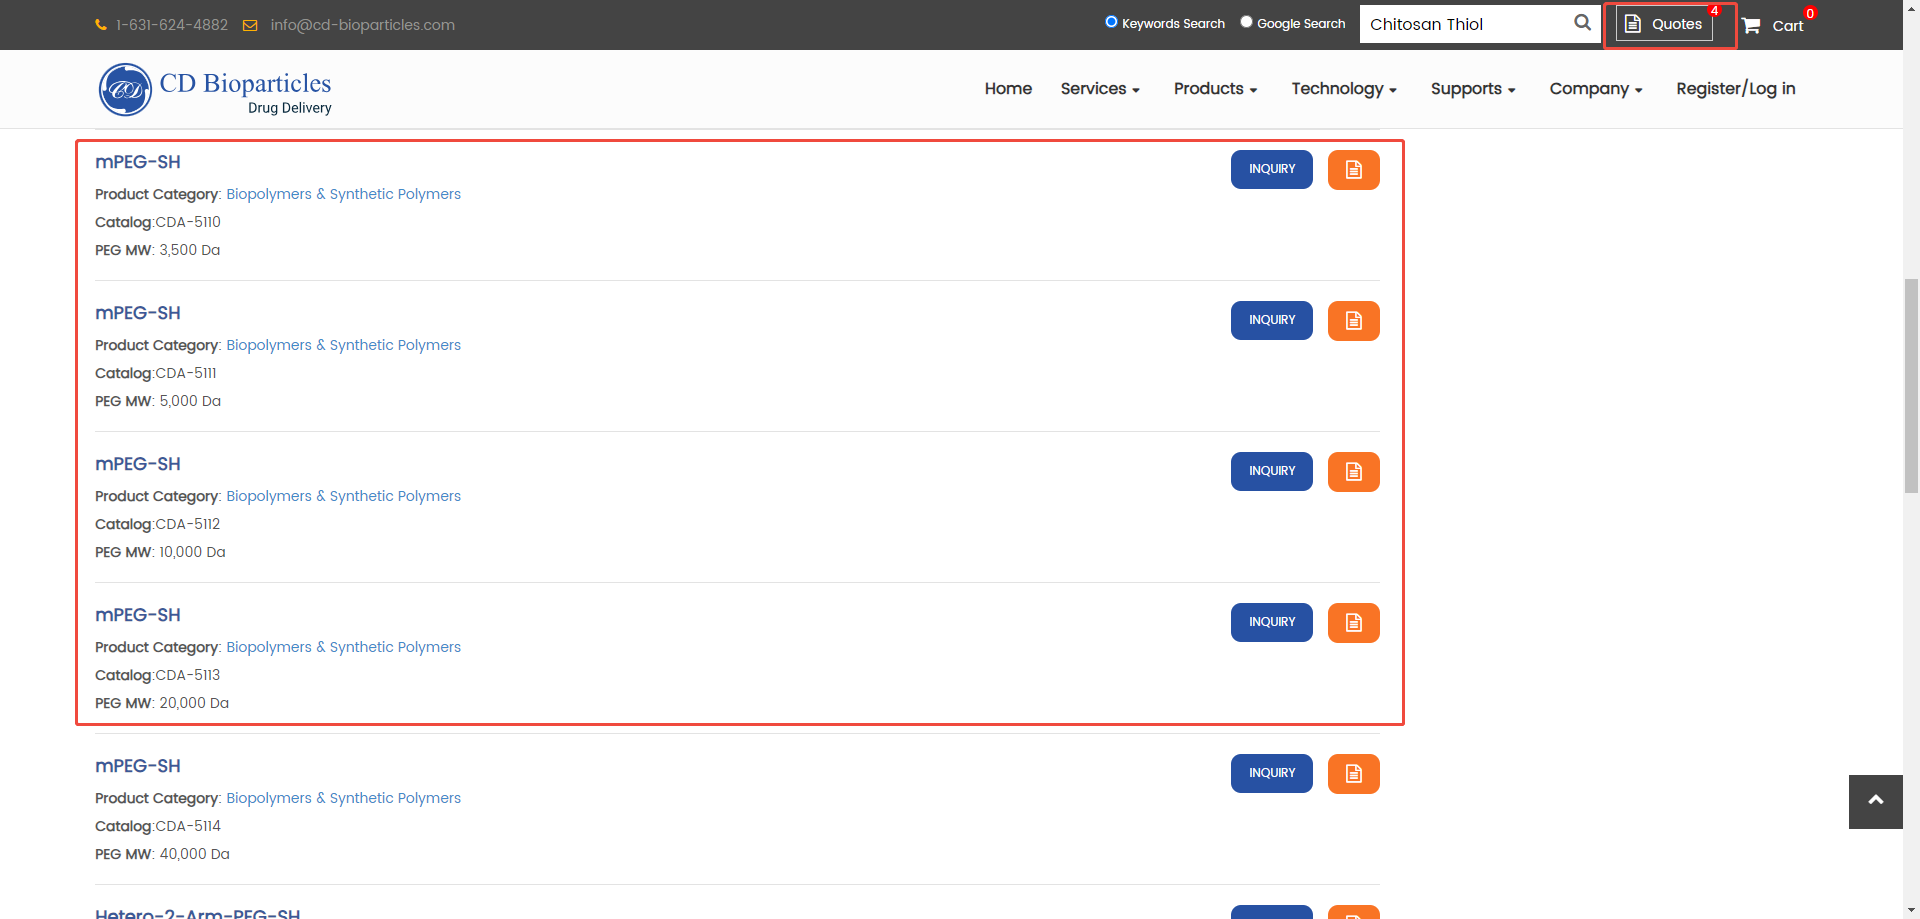Open mPEG-SH product title for CDA-5114
The image size is (1920, 919).
(138, 766)
